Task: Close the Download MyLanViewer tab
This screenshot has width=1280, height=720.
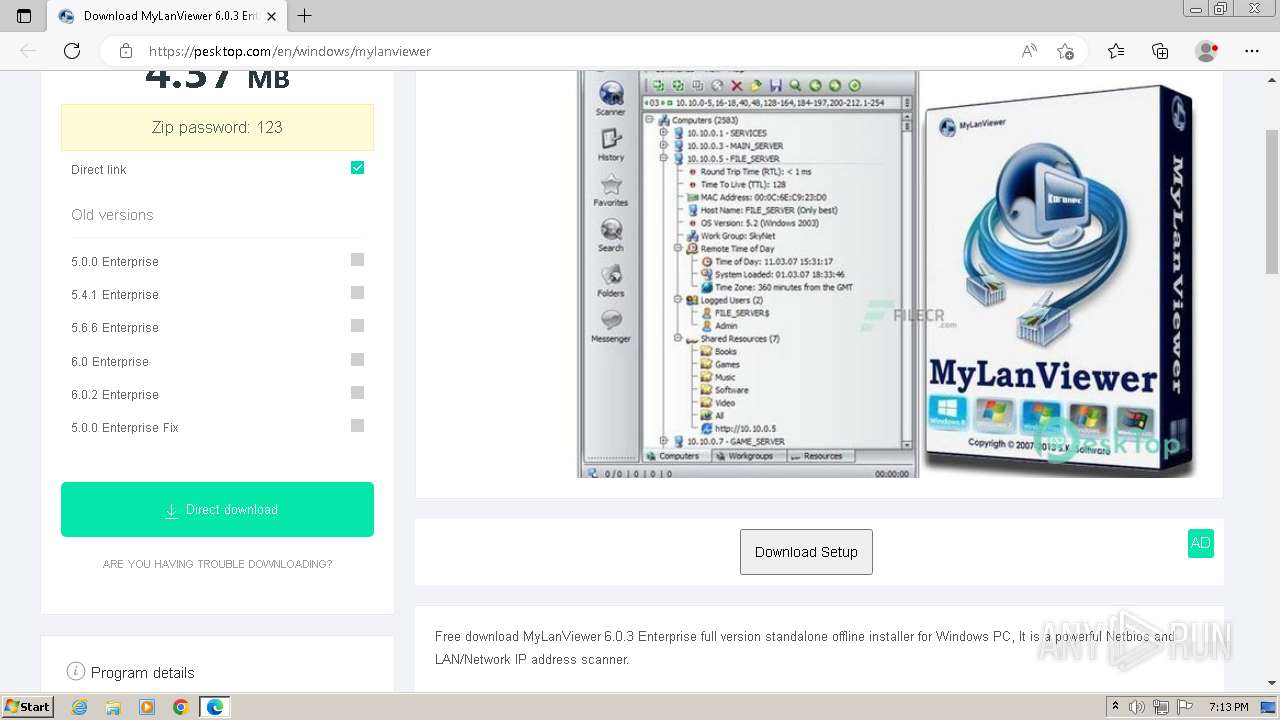Action: coord(270,16)
